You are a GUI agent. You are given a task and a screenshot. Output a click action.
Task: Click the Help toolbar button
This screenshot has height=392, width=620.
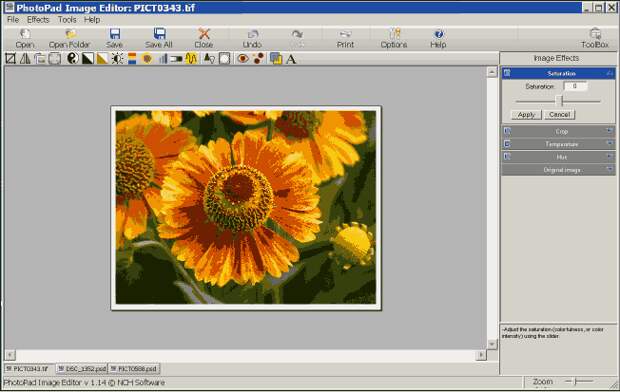click(438, 38)
